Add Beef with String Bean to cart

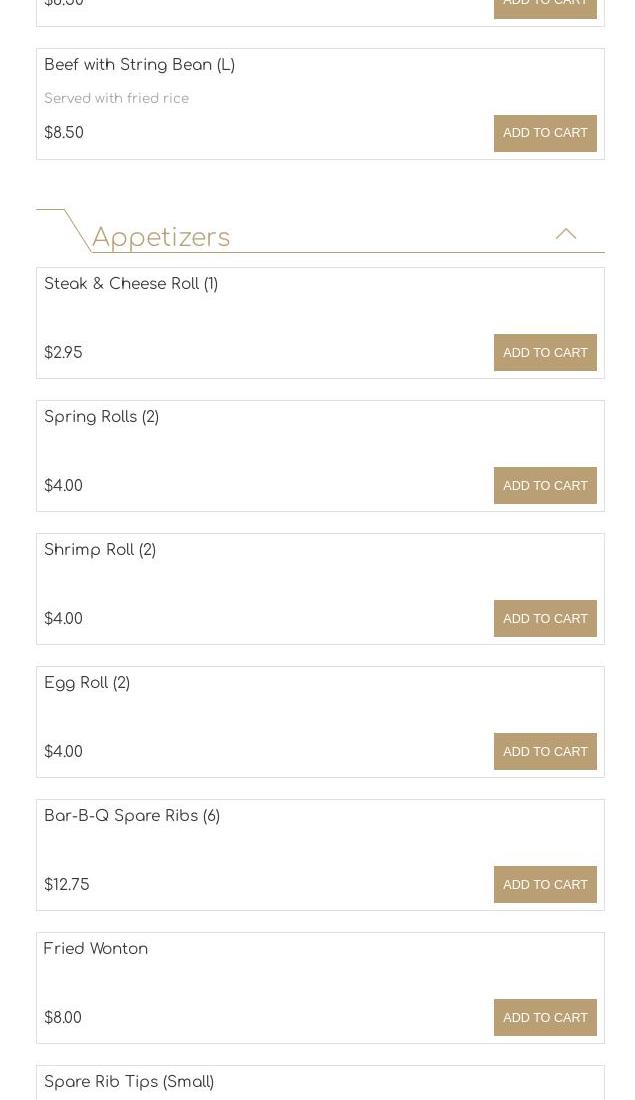[x=545, y=133]
